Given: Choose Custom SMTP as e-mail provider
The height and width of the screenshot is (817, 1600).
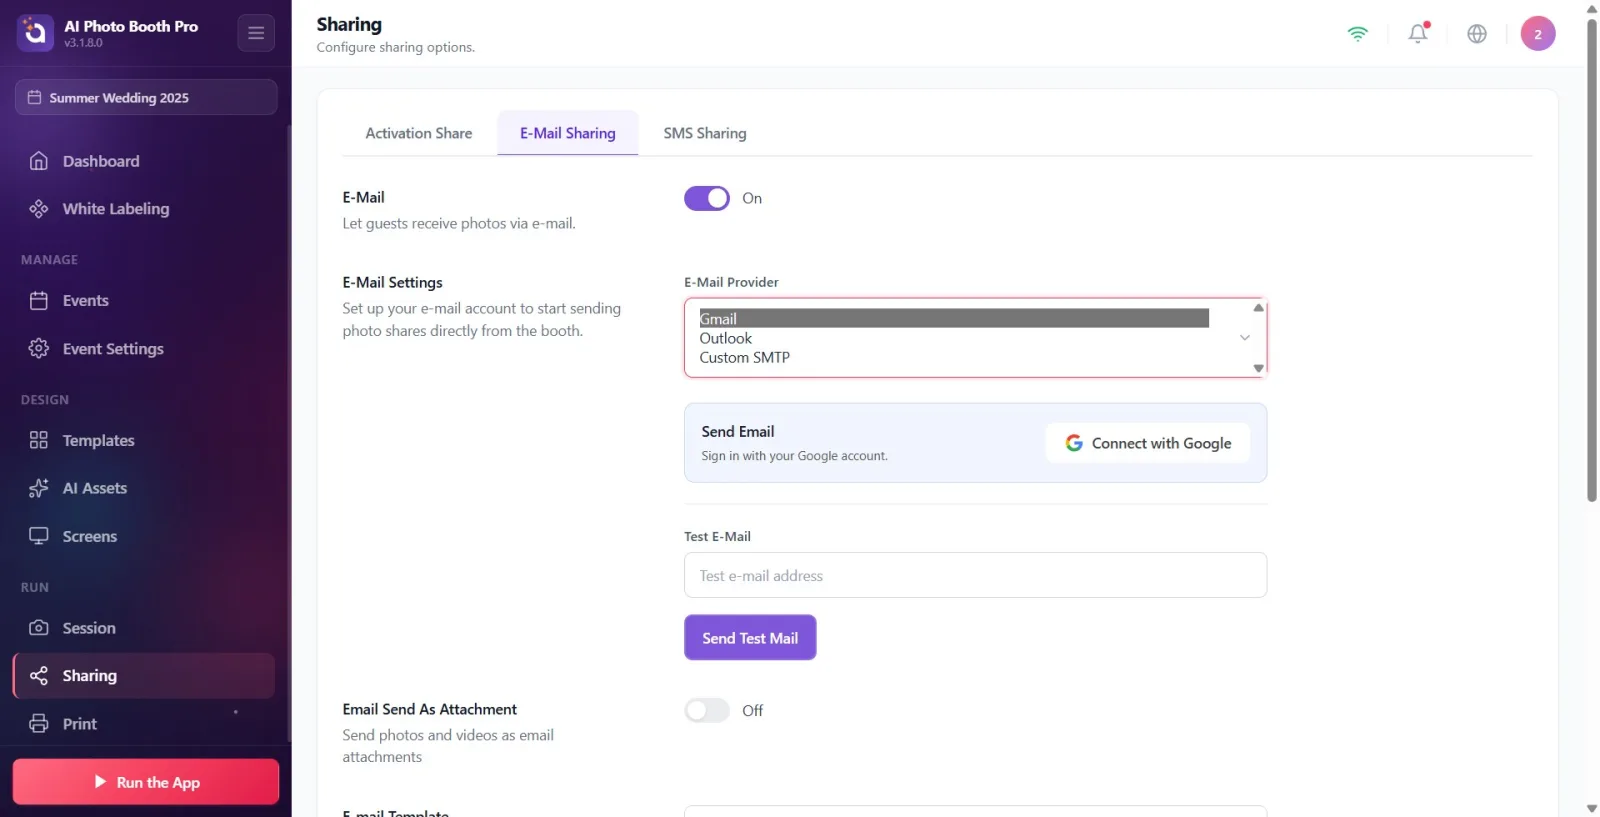Looking at the screenshot, I should (954, 357).
